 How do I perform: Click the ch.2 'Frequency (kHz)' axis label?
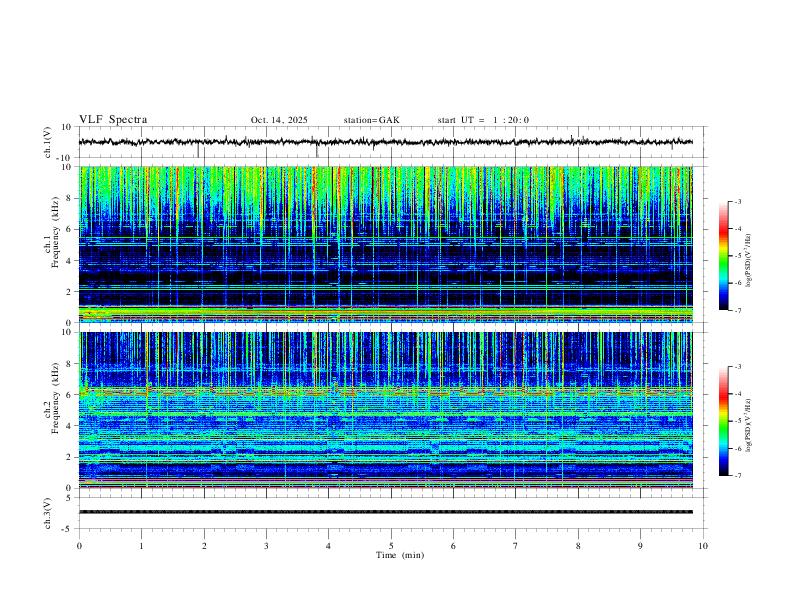(x=55, y=397)
